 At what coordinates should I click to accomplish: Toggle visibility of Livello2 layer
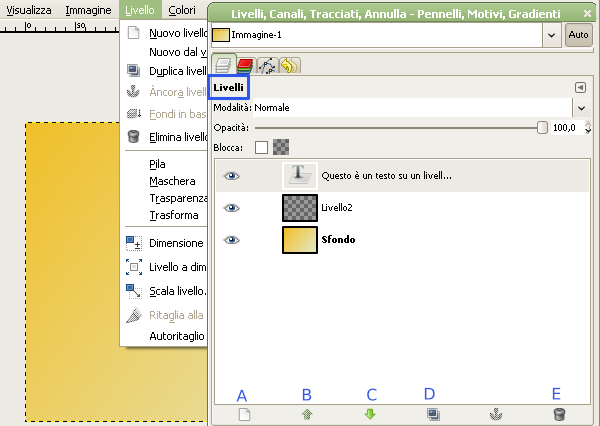pyautogui.click(x=232, y=208)
